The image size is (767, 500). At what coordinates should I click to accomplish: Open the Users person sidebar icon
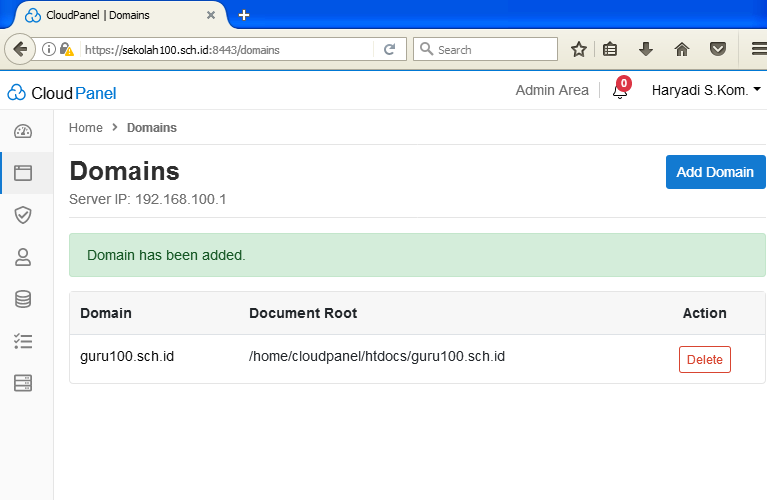point(22,257)
